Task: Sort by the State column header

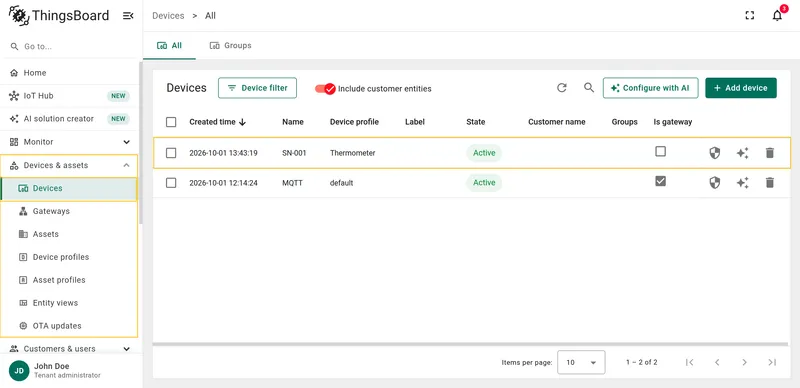Action: (x=476, y=122)
